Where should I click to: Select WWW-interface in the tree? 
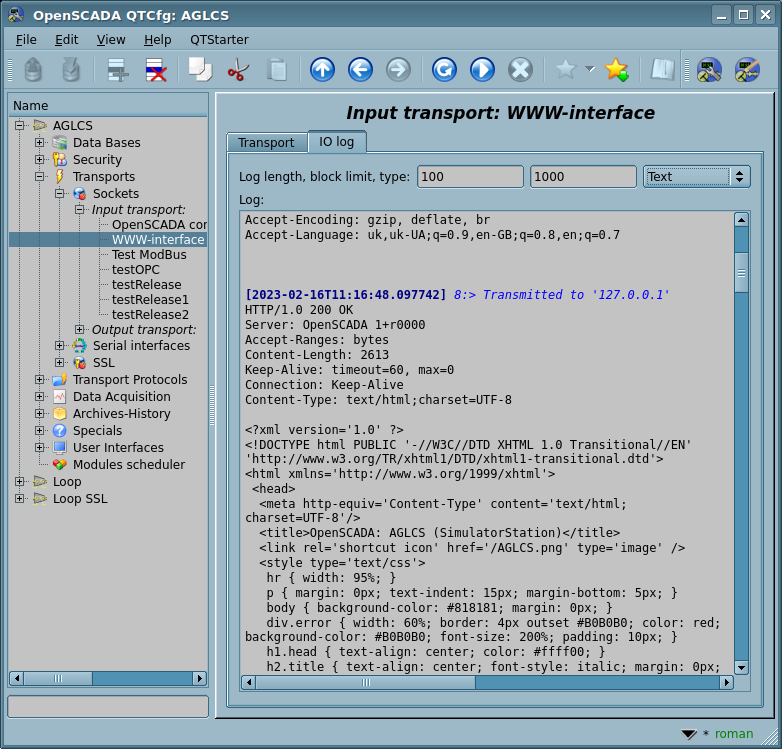coord(158,239)
